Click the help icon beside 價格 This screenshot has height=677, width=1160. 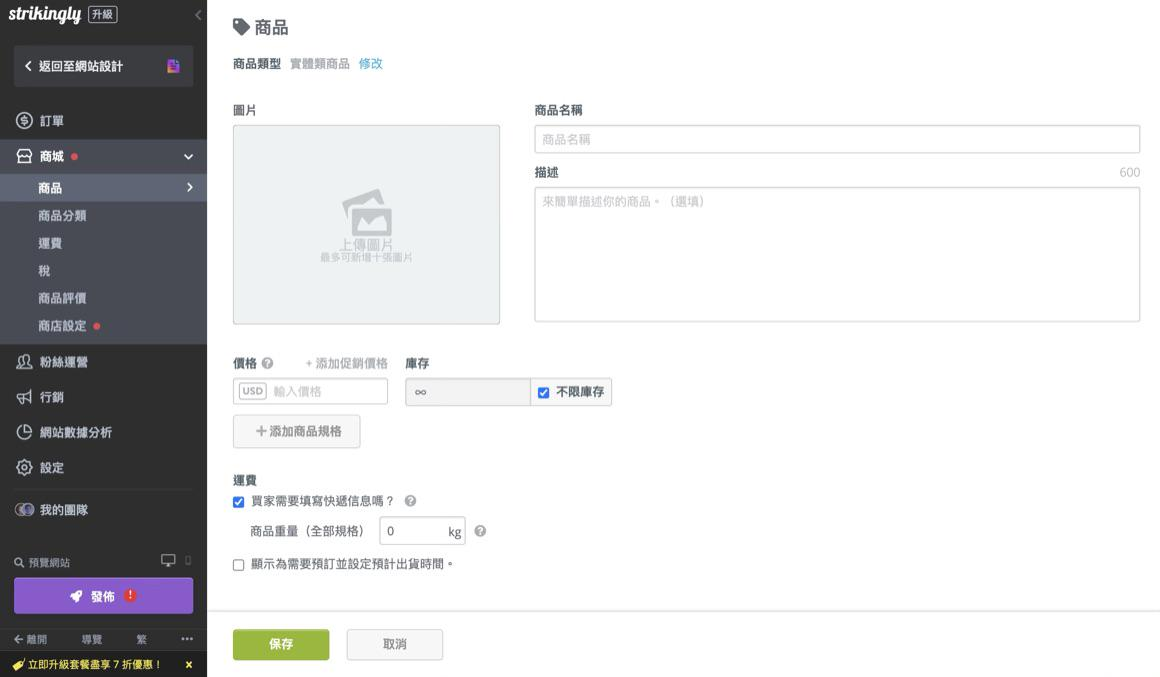point(267,364)
